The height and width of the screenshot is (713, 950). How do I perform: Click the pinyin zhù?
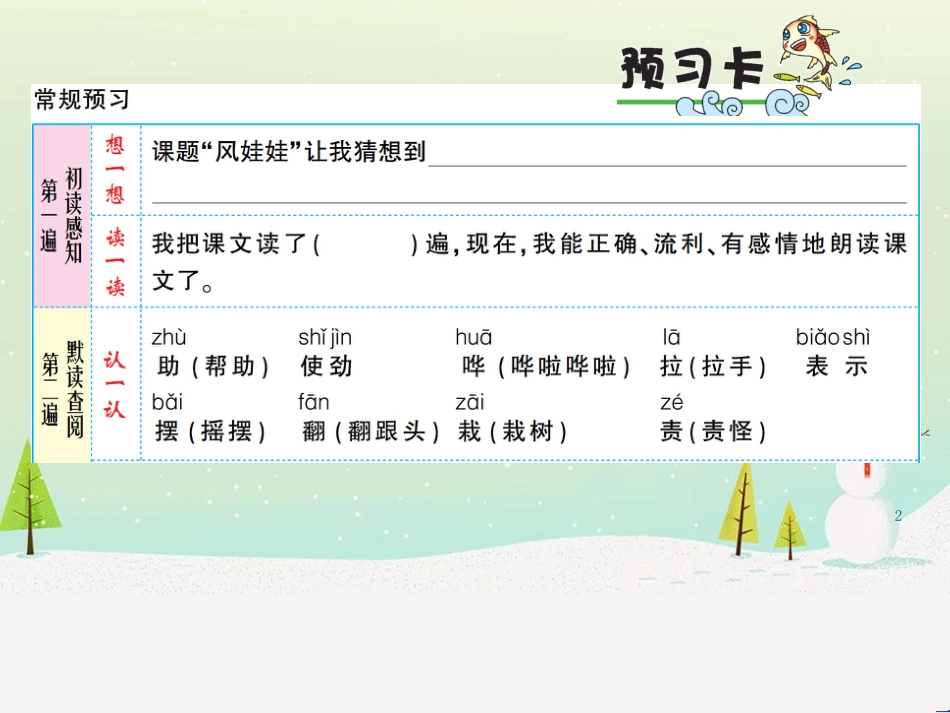click(x=168, y=337)
